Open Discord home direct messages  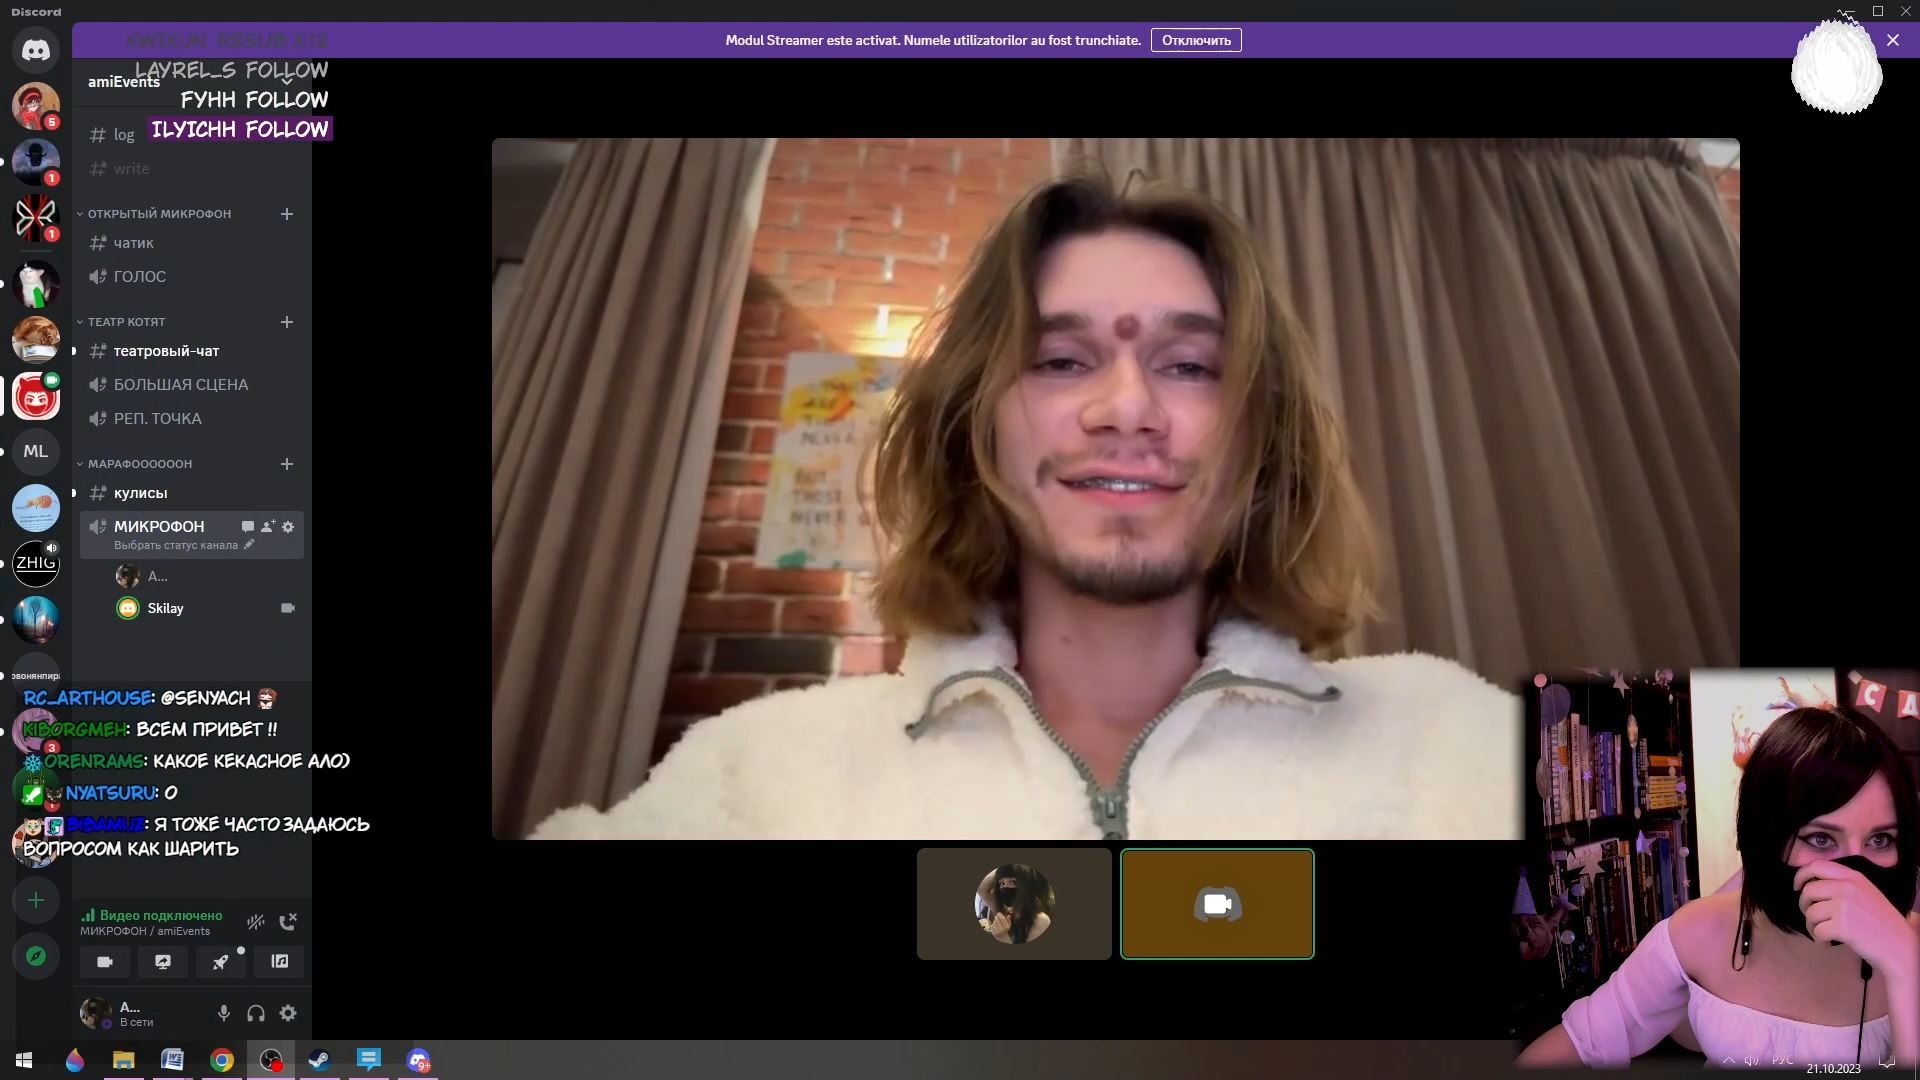pyautogui.click(x=36, y=50)
